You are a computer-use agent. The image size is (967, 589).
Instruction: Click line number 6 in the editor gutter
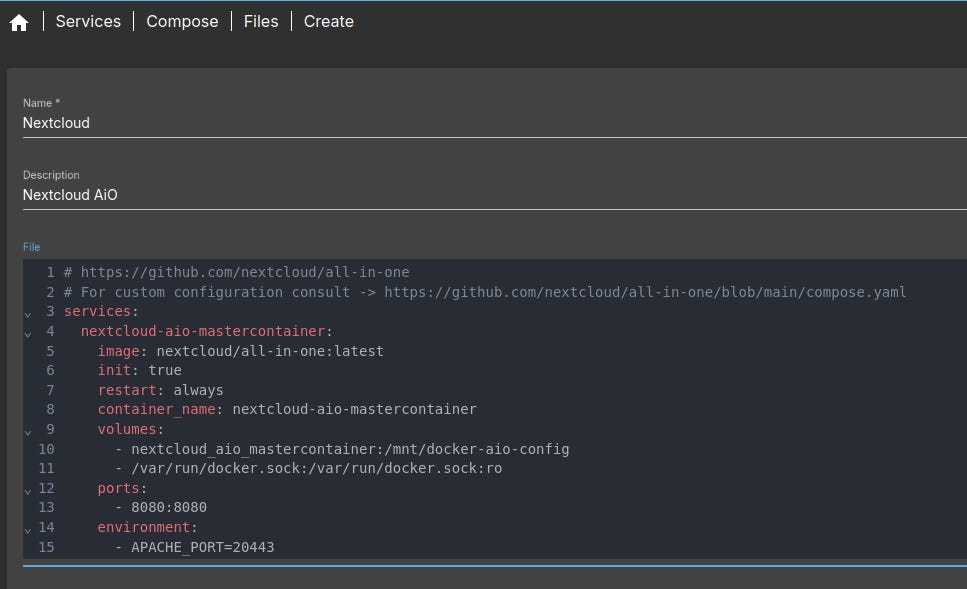[x=50, y=370]
